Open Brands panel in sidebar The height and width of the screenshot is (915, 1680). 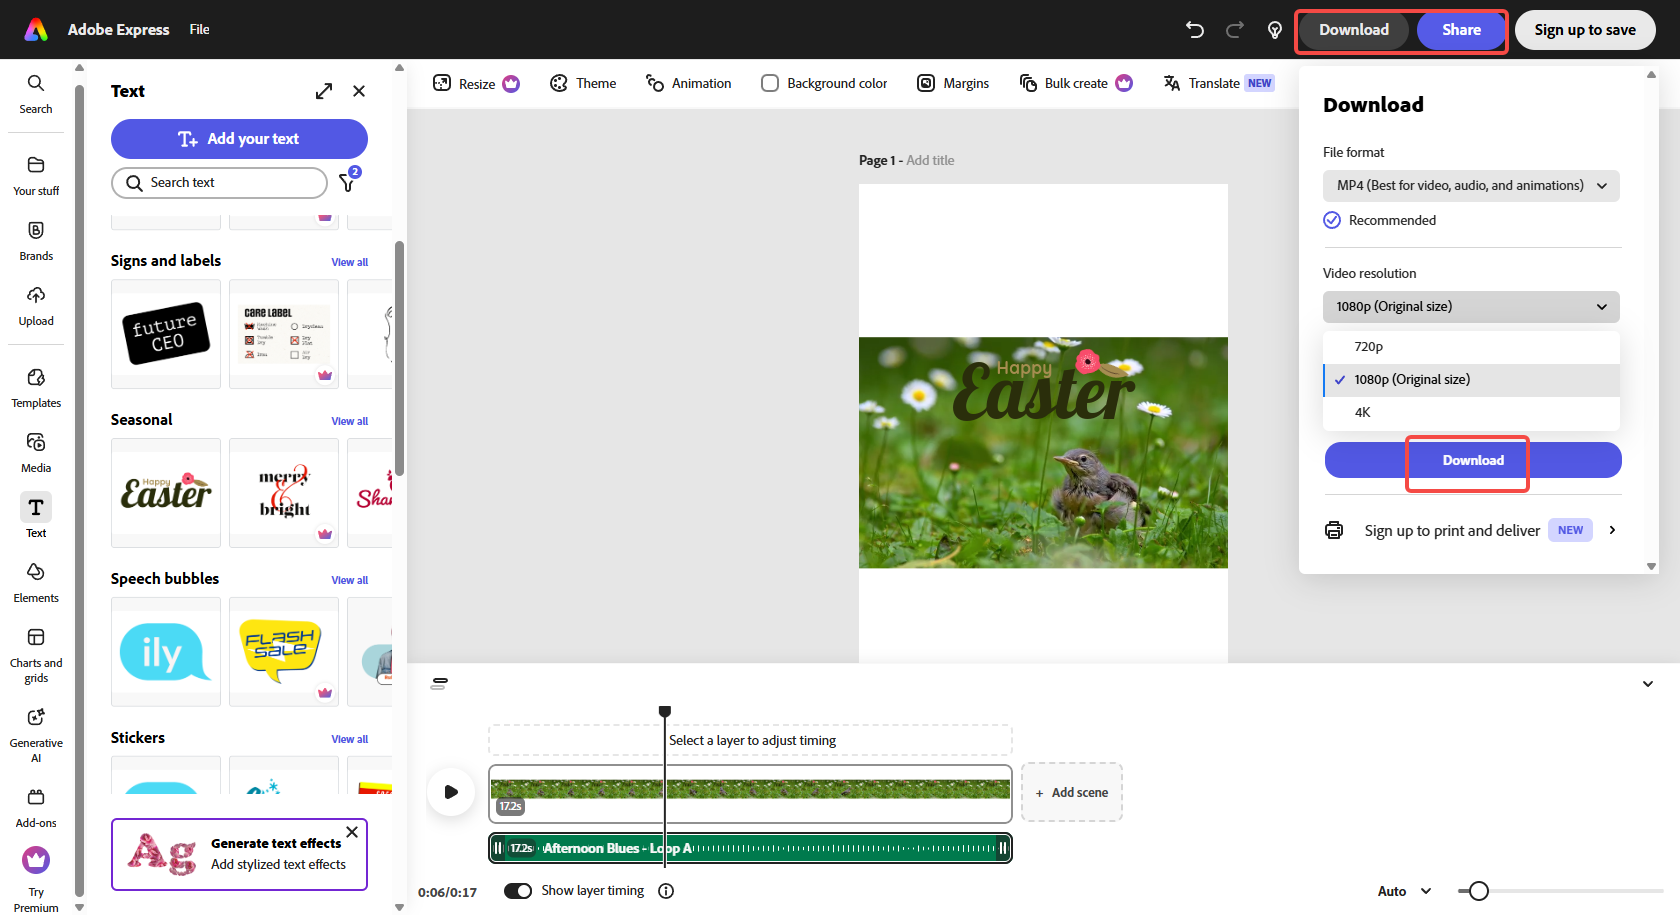coord(36,241)
